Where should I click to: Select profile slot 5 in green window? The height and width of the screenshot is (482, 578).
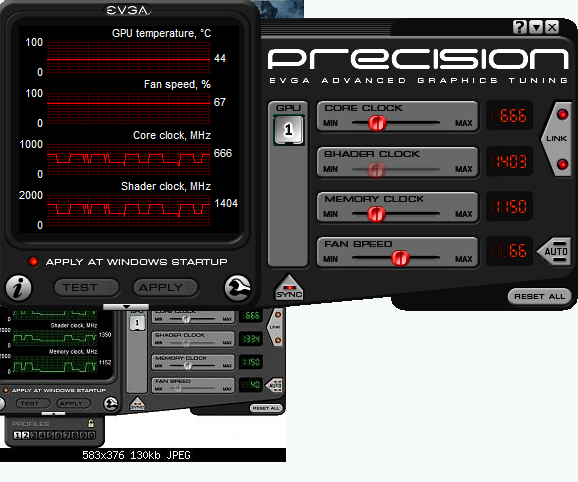[x=50, y=435]
